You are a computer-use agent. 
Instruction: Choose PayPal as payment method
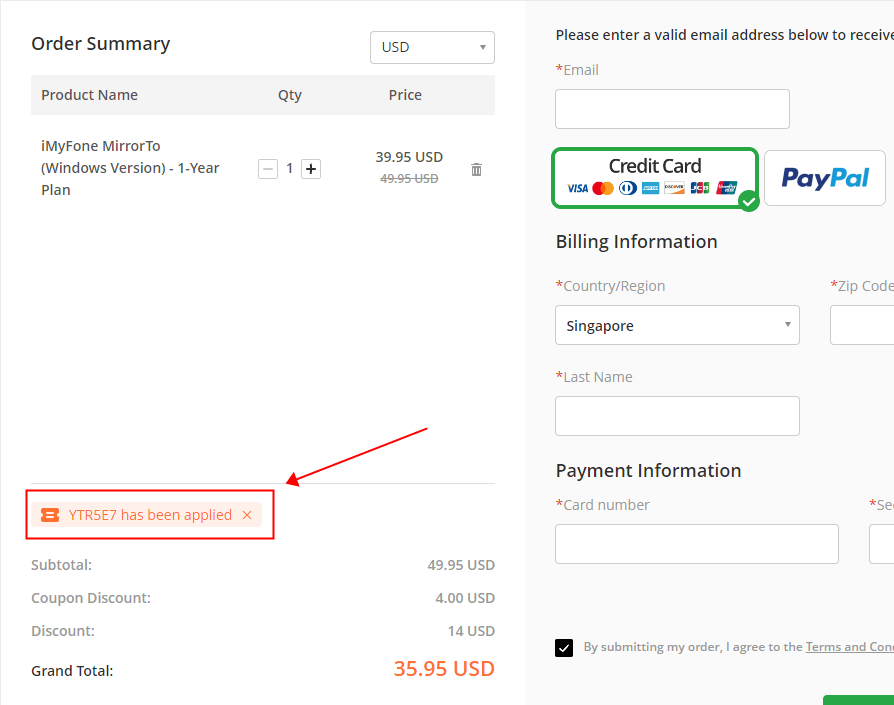pyautogui.click(x=825, y=178)
